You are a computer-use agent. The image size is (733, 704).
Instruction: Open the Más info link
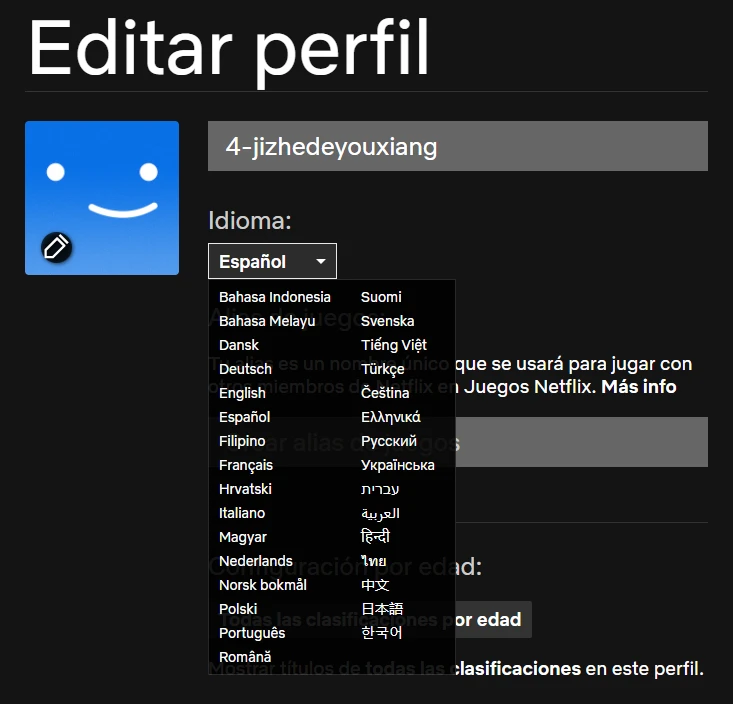coord(639,387)
